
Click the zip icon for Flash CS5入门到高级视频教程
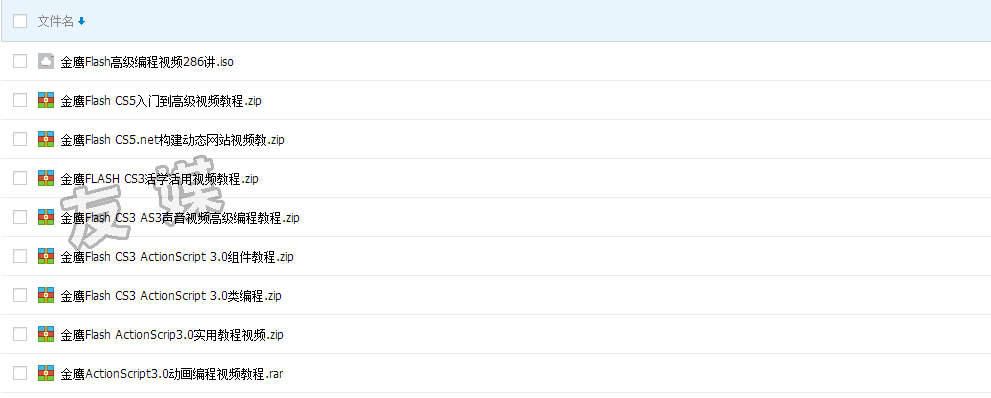click(46, 100)
